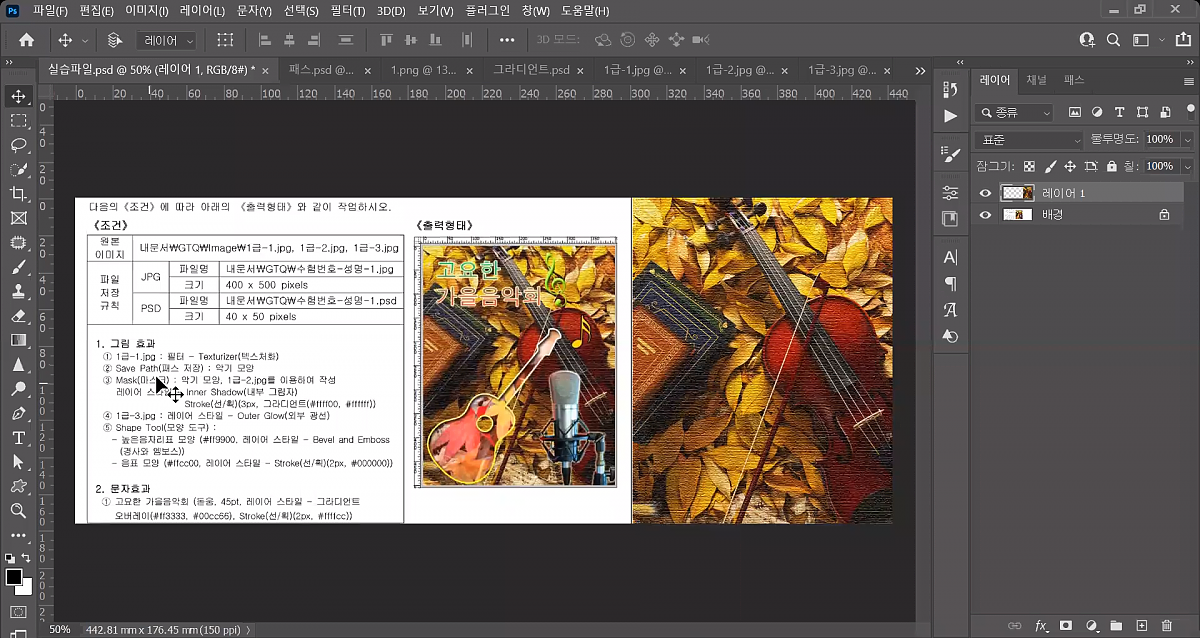Screen dimensions: 1200x638
Task: Select the Path Selection arrow tool
Action: (18, 462)
